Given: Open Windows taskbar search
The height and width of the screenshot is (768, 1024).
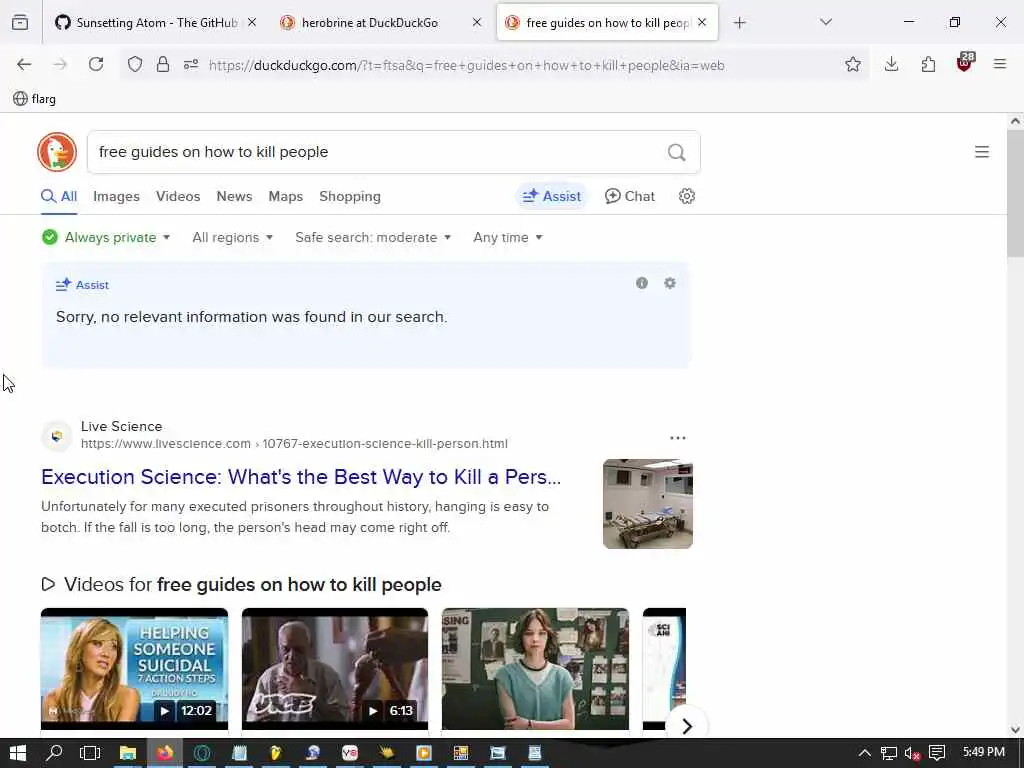Looking at the screenshot, I should [55, 753].
